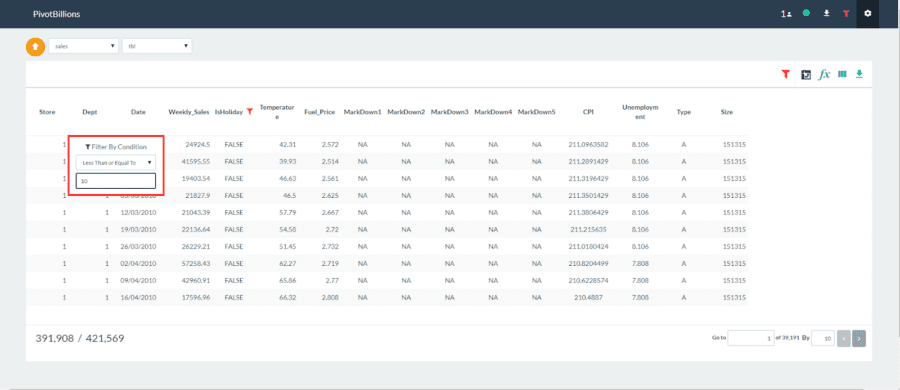Click the Weekly_Sales column header
Screen dimensions: 900x390
point(189,112)
